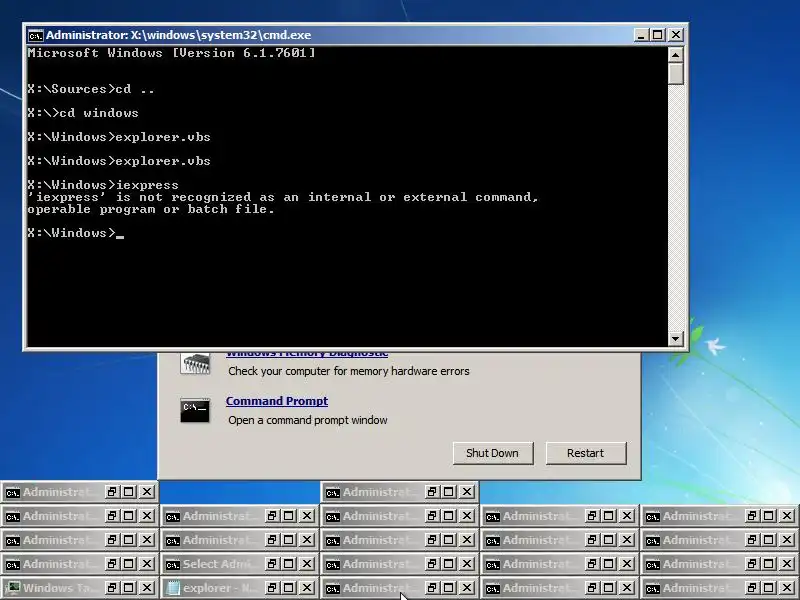Click the cmd icon on 'Select Admi...' tile
The image size is (800, 600).
tap(173, 564)
